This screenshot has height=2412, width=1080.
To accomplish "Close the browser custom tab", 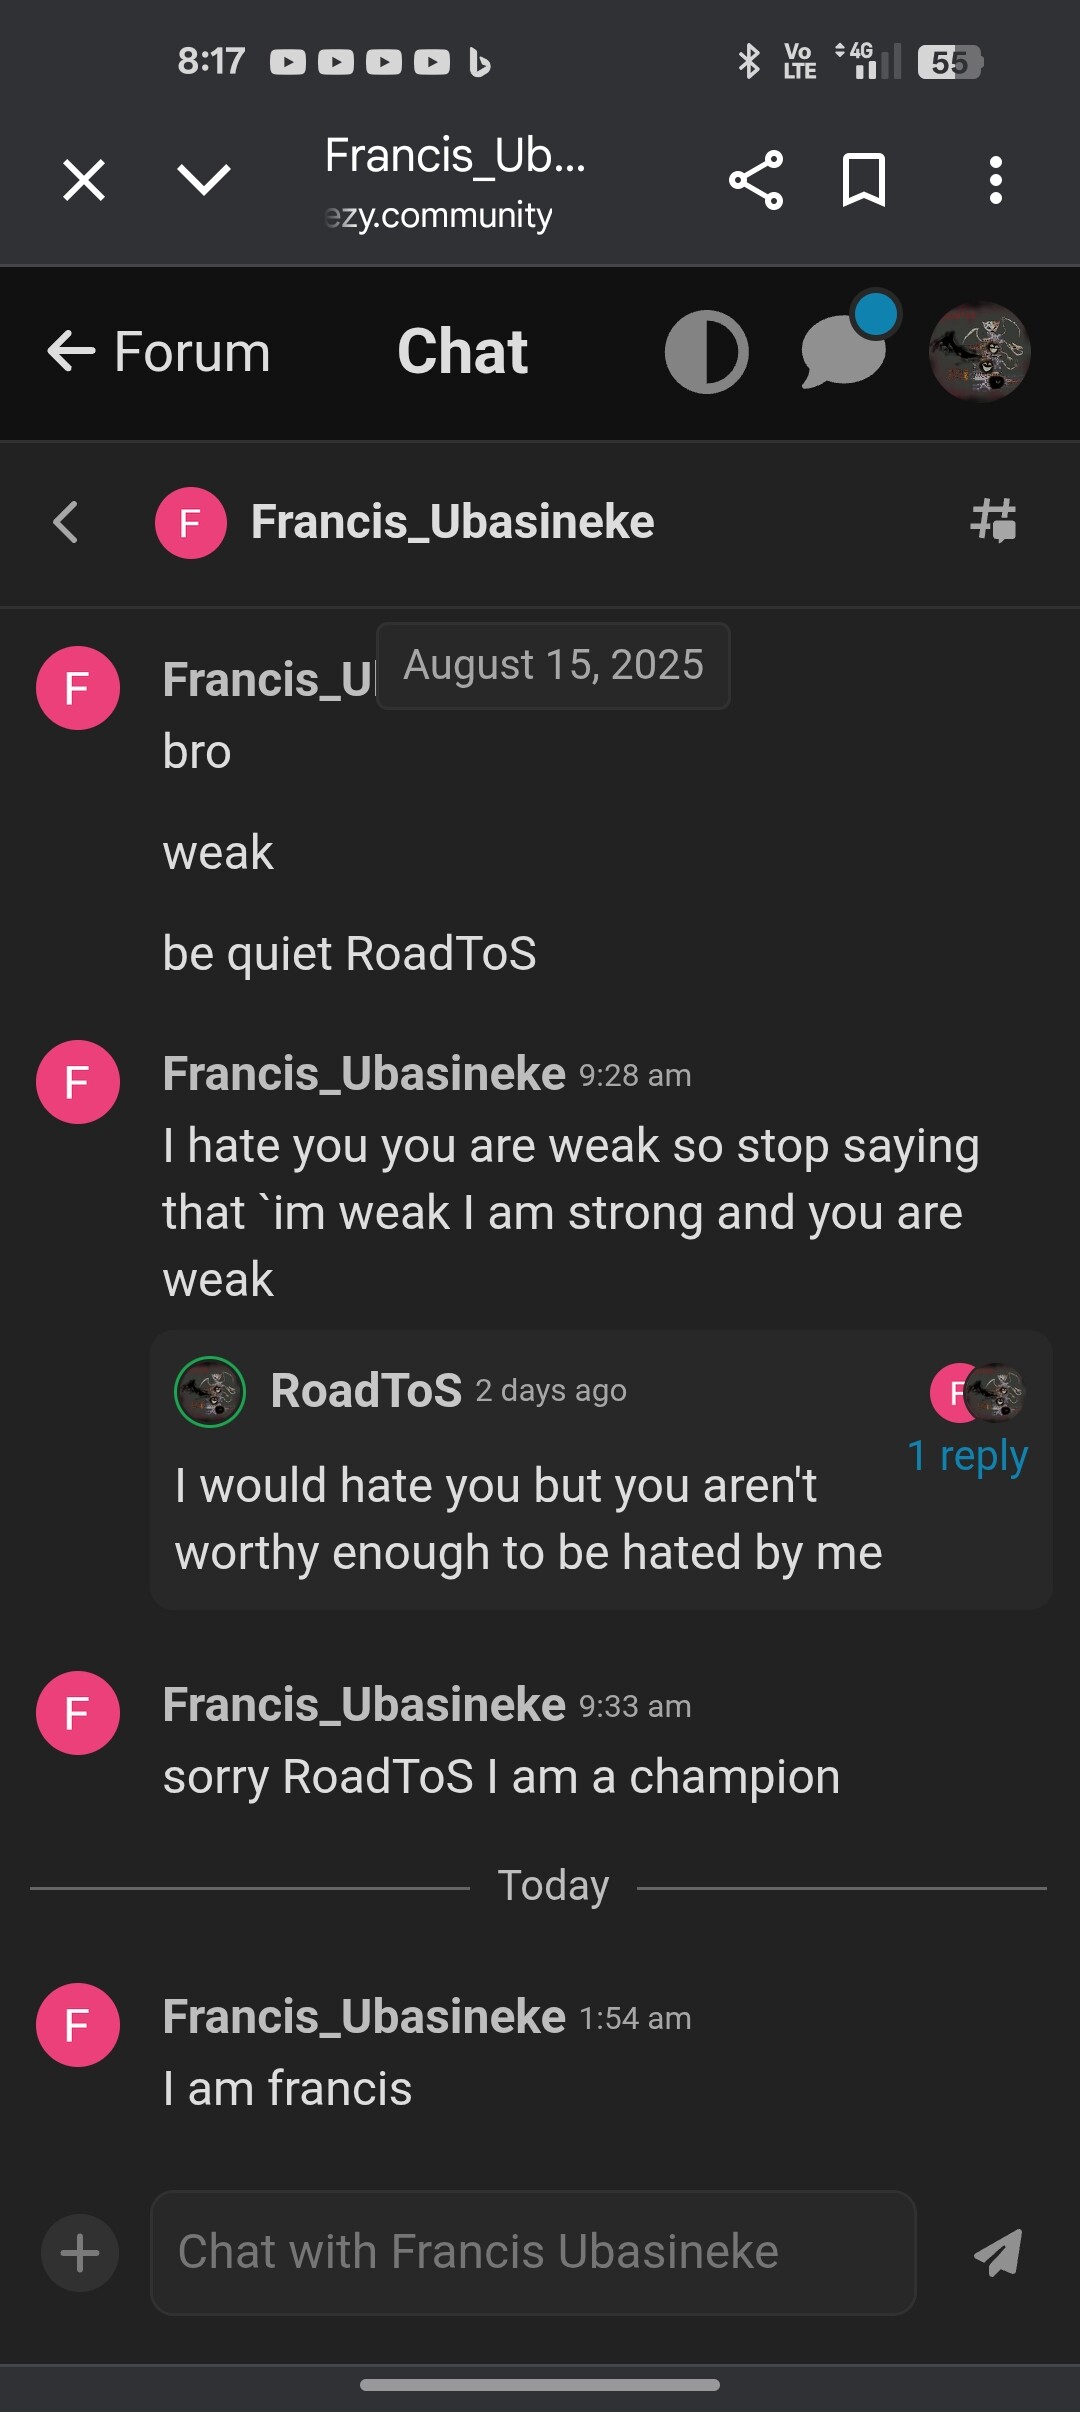I will (84, 181).
